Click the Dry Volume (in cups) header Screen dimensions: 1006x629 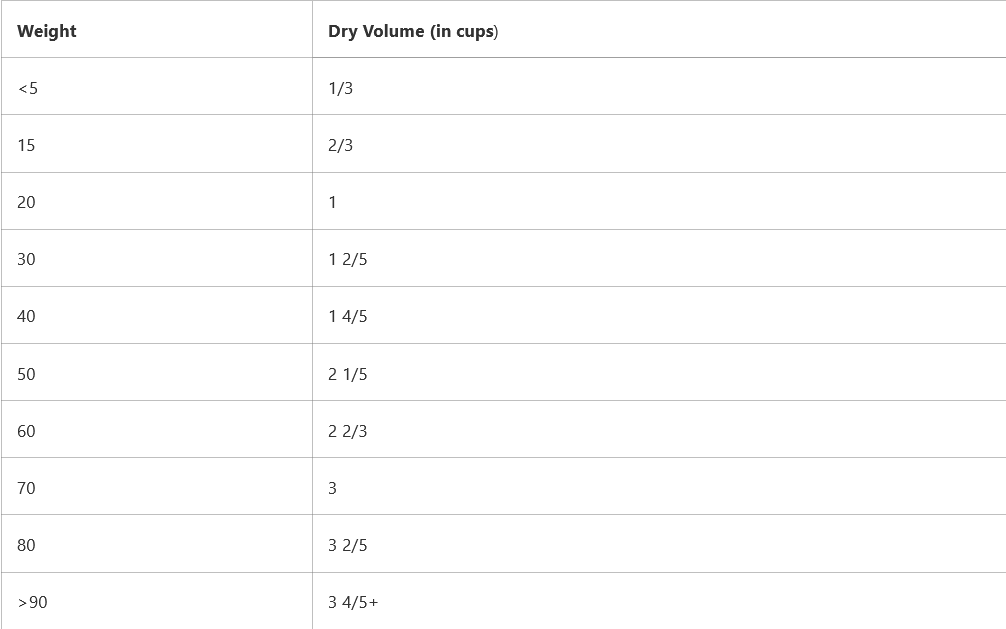(x=413, y=31)
